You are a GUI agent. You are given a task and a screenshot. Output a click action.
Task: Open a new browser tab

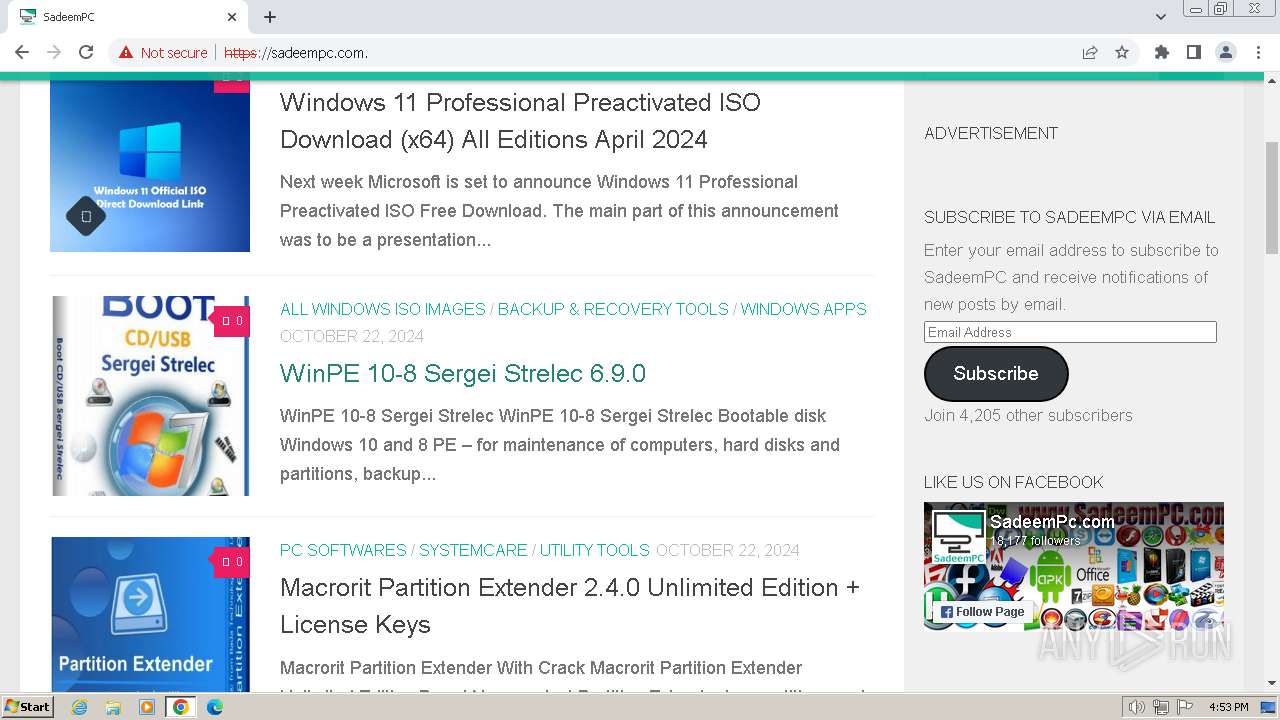click(x=270, y=17)
